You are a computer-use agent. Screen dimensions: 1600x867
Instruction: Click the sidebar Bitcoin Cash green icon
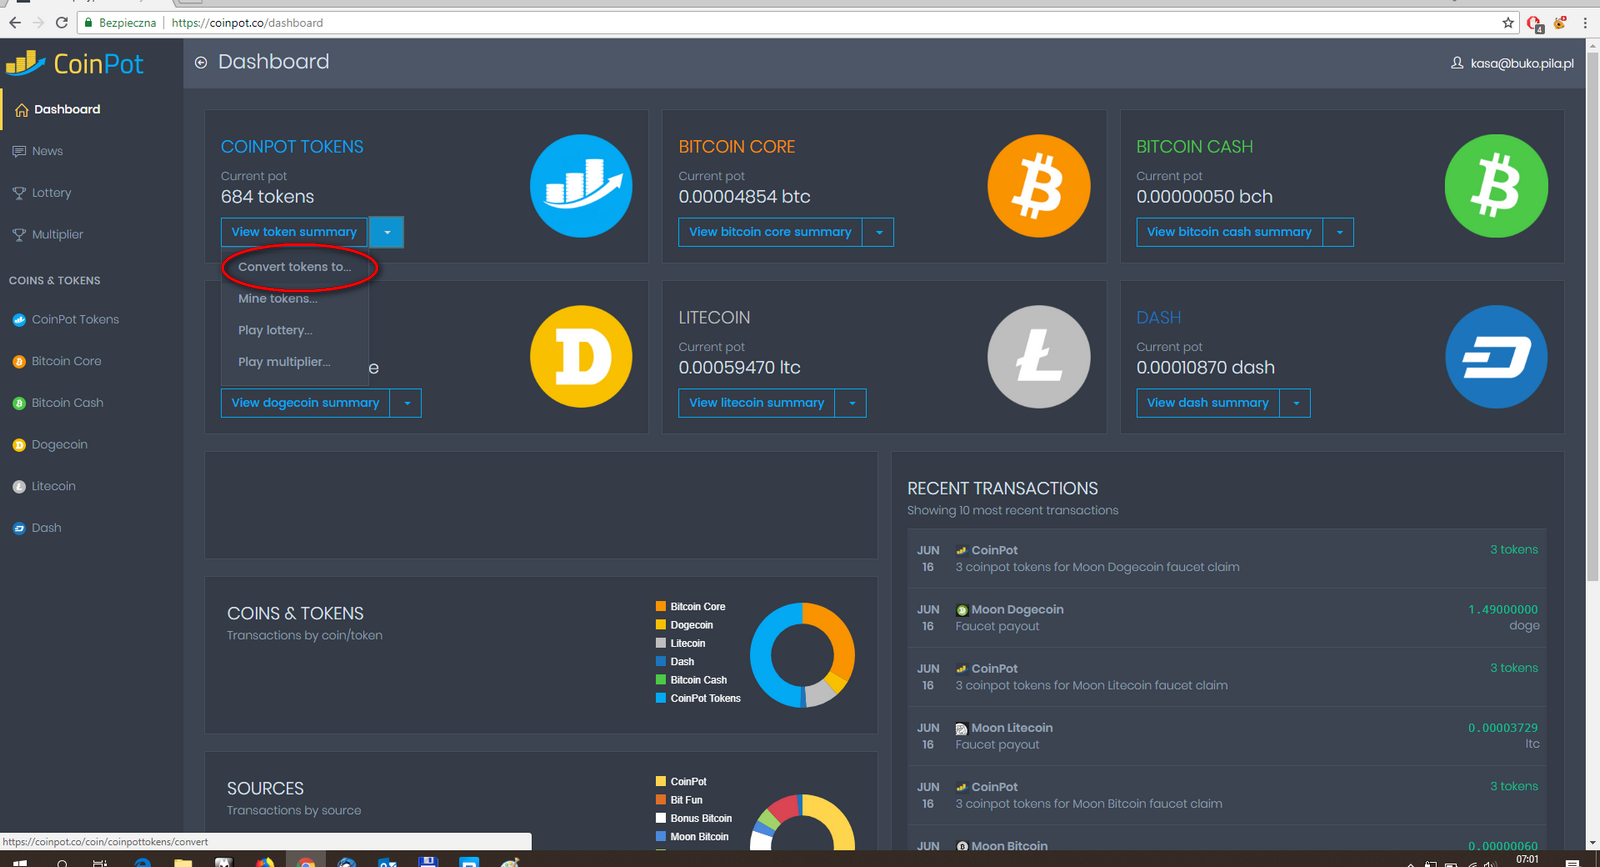19,403
